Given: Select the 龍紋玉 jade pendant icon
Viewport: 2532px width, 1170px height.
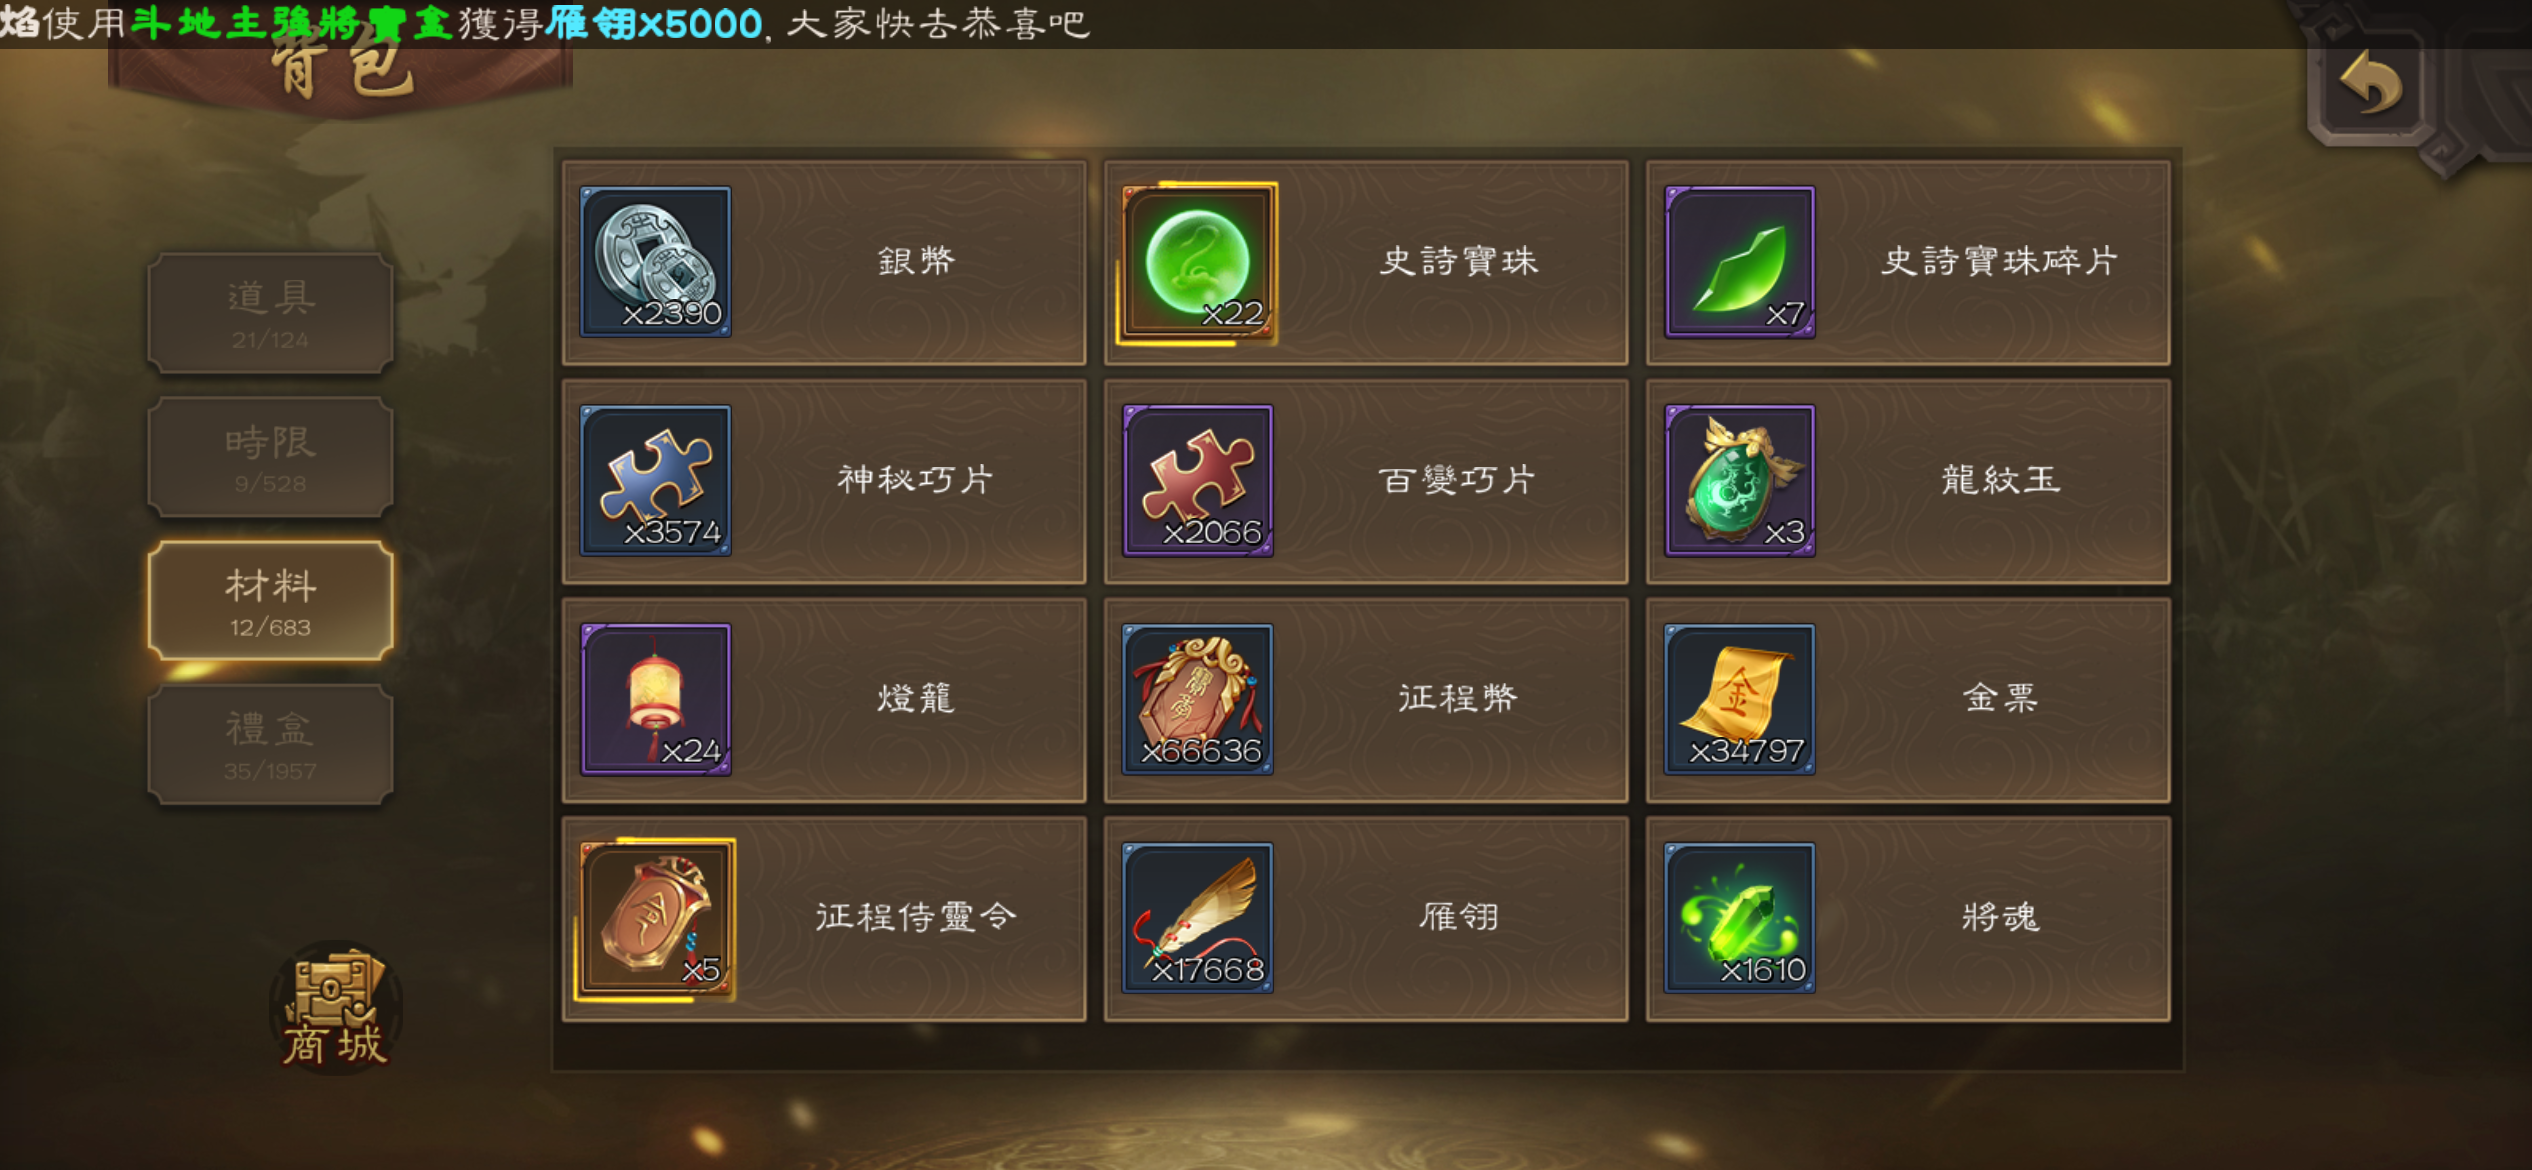Looking at the screenshot, I should (x=1739, y=480).
